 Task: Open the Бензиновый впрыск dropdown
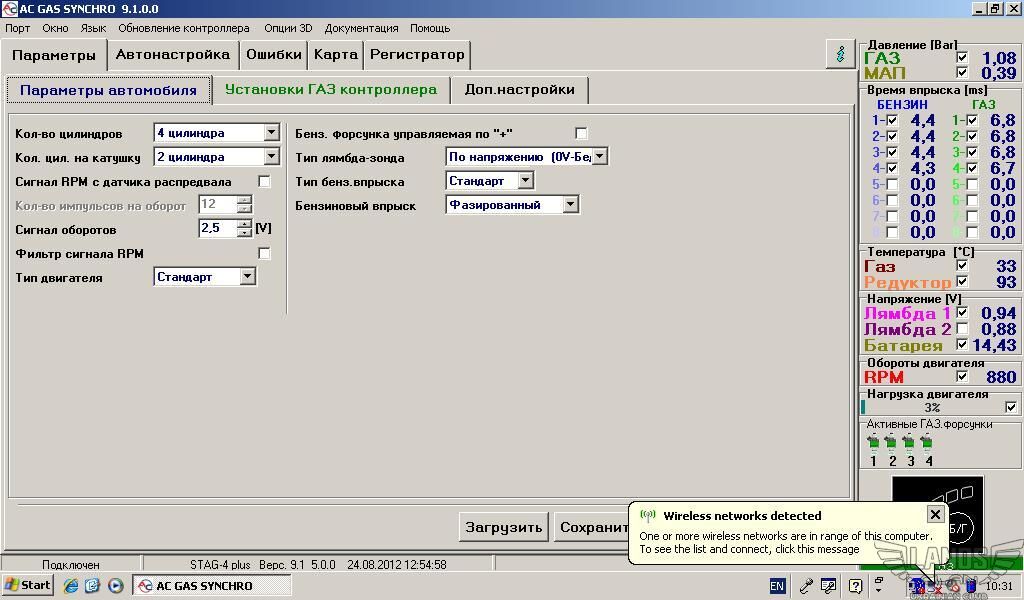tap(570, 205)
